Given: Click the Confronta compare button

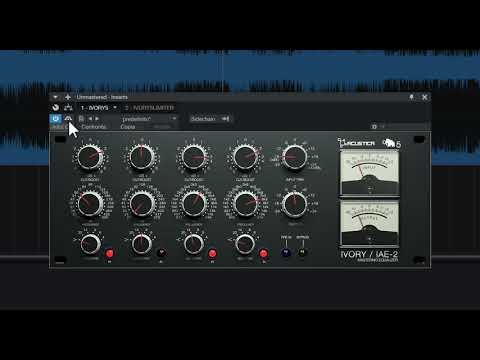Looking at the screenshot, I should point(94,127).
